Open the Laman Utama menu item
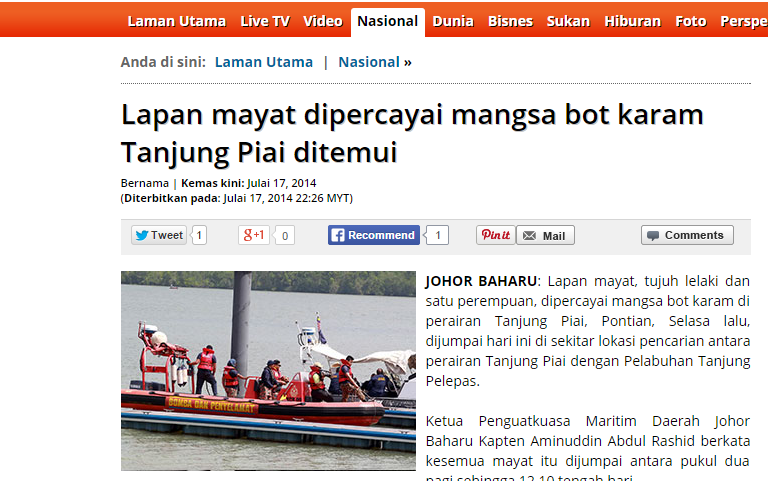This screenshot has height=481, width=768. [x=176, y=22]
